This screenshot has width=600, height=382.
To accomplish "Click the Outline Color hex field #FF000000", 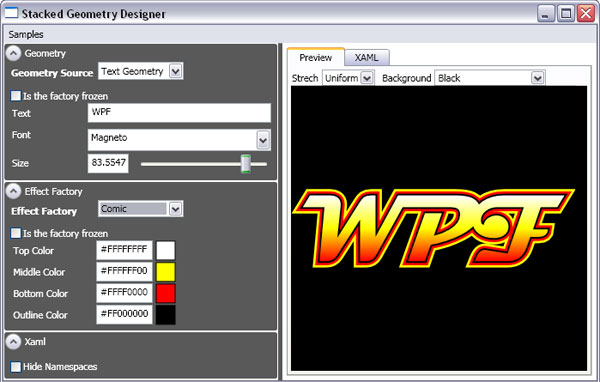I will [124, 314].
